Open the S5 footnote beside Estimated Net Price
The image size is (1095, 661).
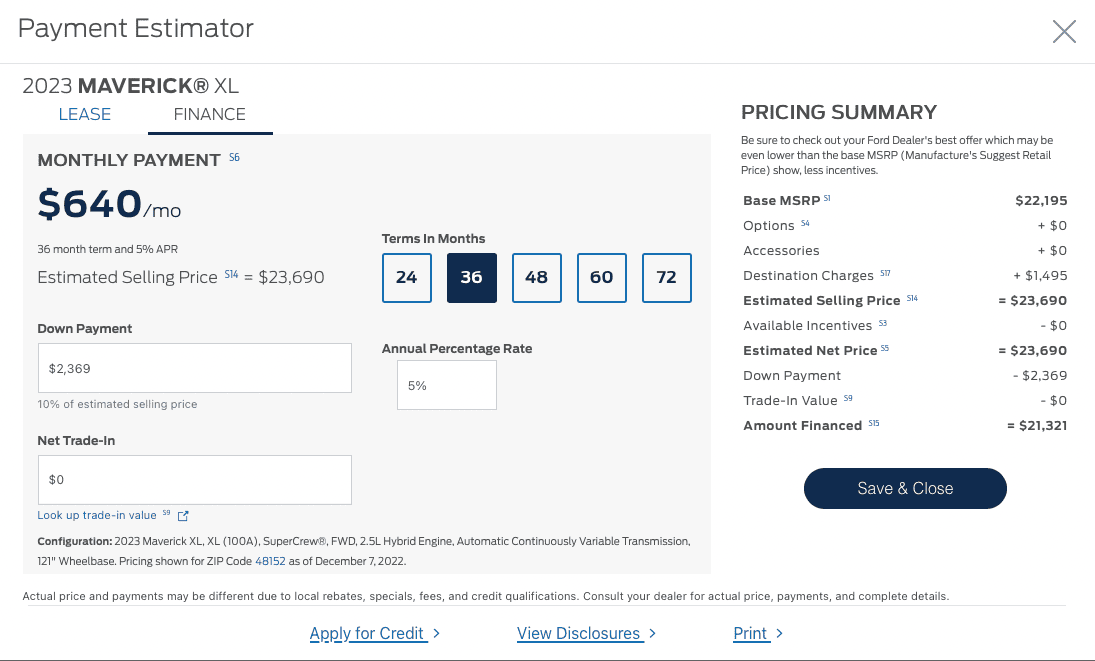tap(885, 348)
